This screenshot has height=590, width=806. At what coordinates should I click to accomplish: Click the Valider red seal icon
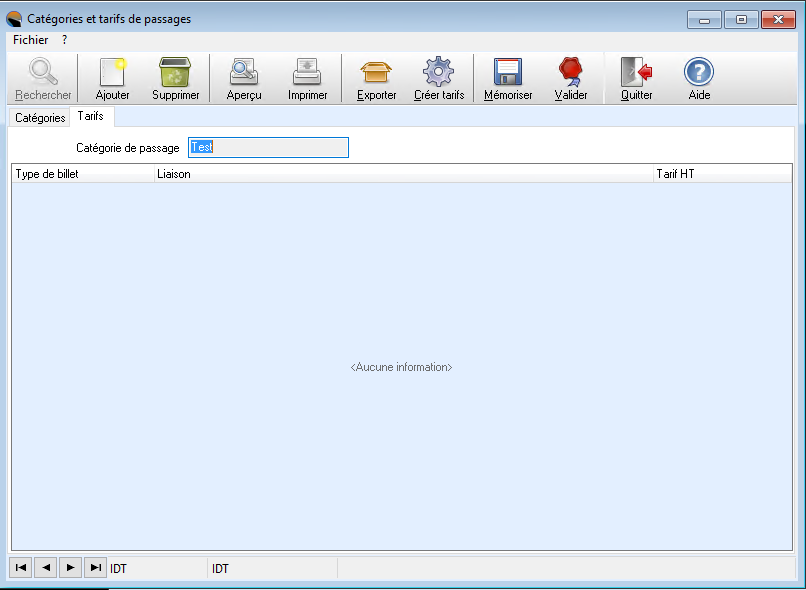(x=570, y=78)
